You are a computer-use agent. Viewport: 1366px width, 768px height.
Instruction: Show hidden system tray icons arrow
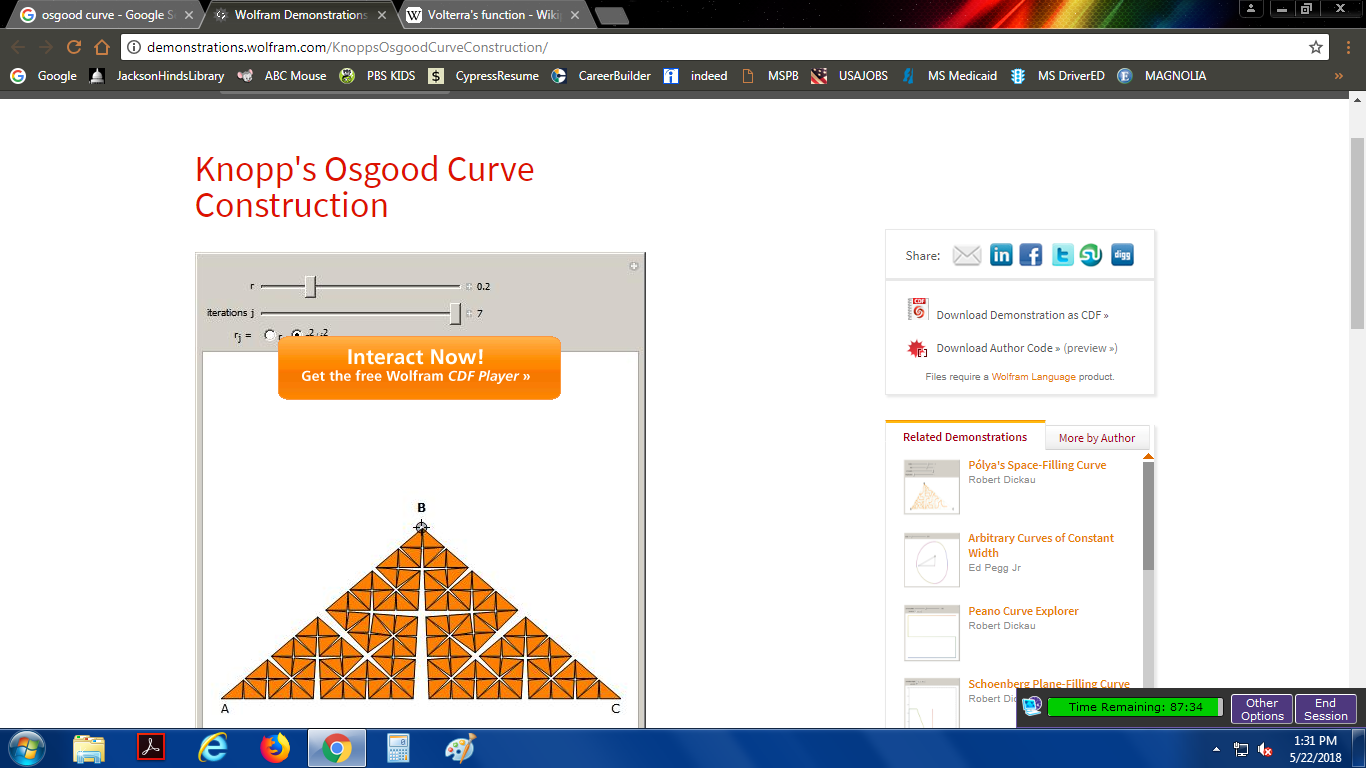coord(1217,749)
